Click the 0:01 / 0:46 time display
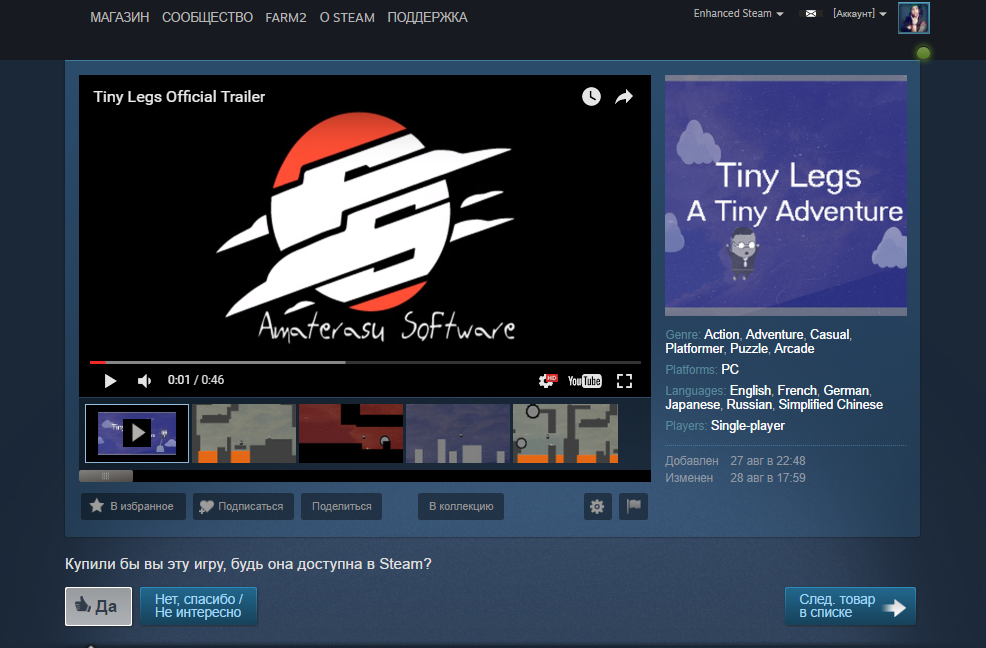 pos(196,380)
